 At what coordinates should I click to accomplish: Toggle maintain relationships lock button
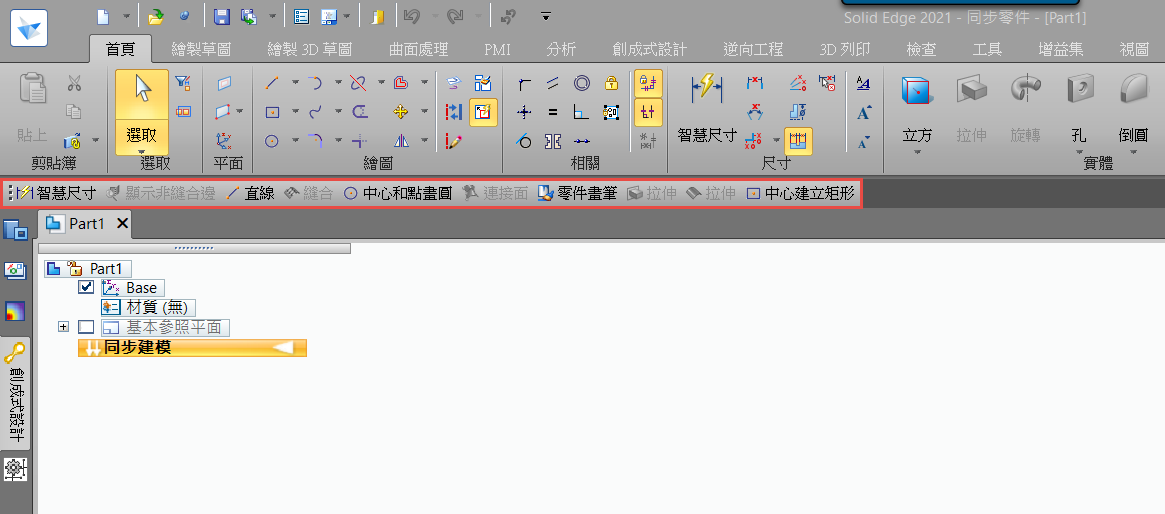pos(648,83)
